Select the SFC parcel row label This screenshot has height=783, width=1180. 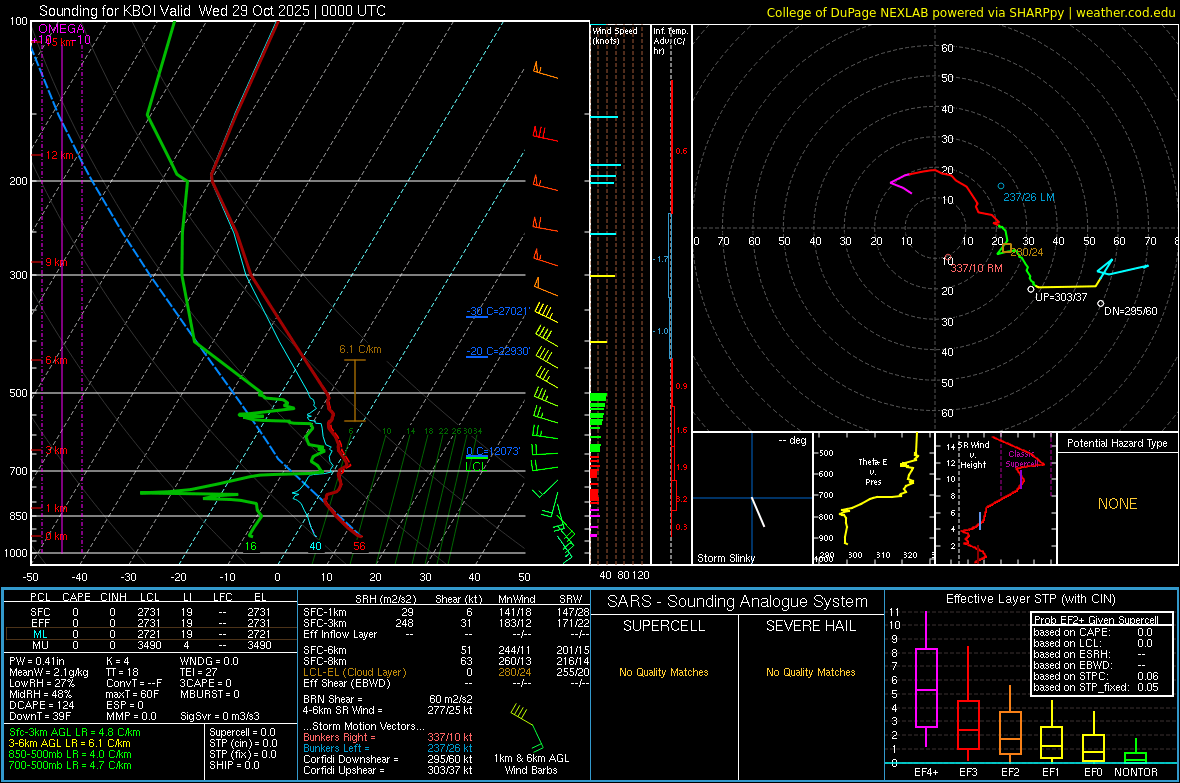[40, 612]
